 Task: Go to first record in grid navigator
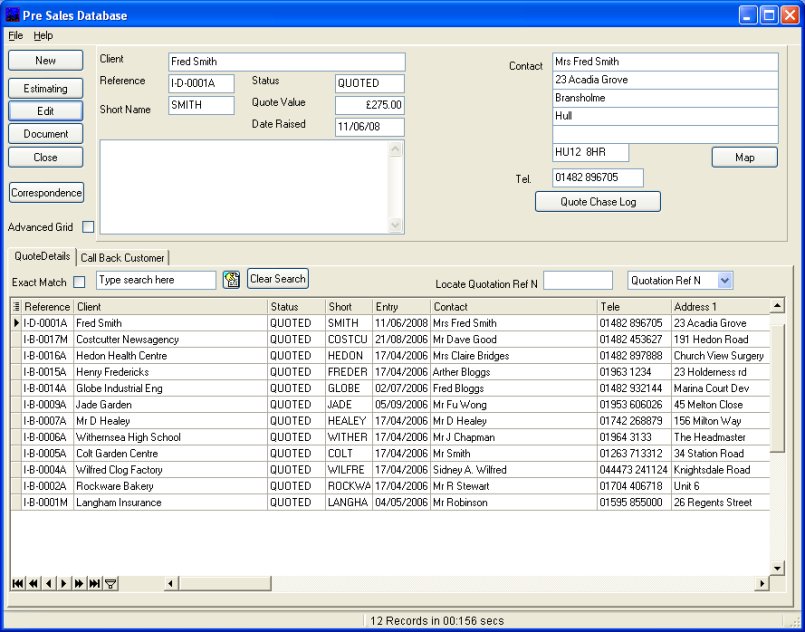(17, 583)
